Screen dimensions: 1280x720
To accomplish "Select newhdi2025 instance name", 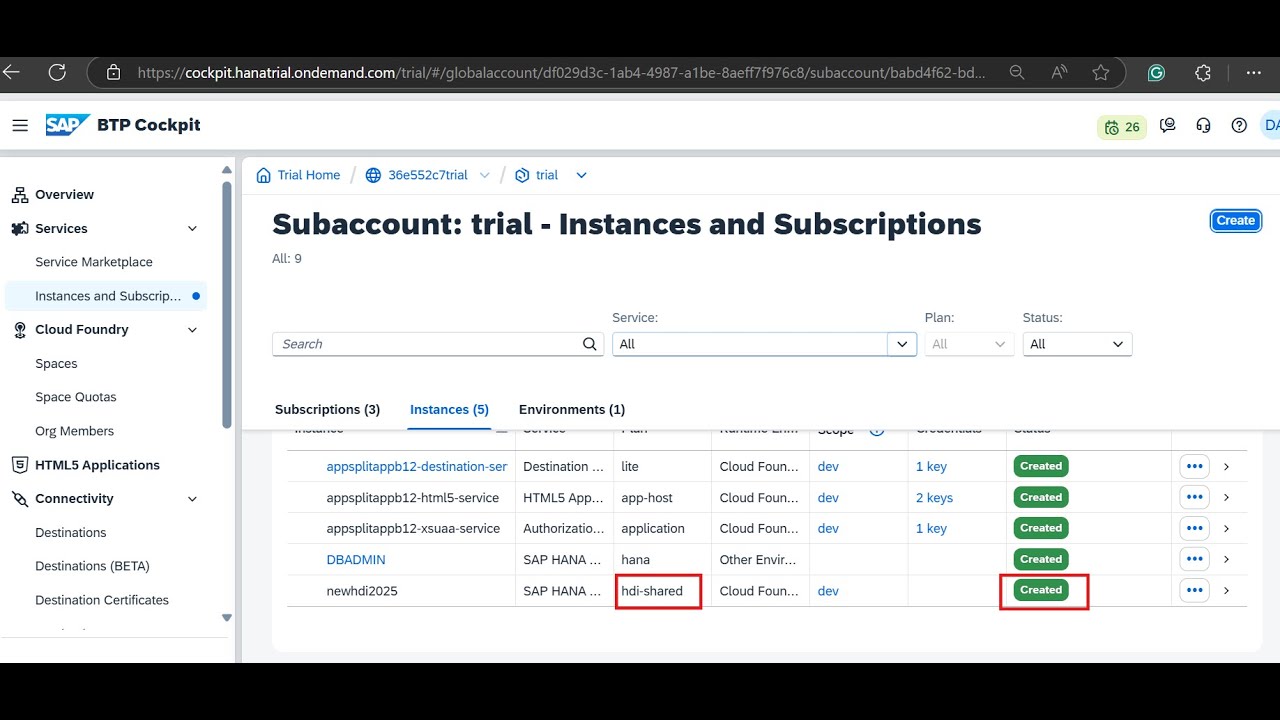I will pos(362,591).
